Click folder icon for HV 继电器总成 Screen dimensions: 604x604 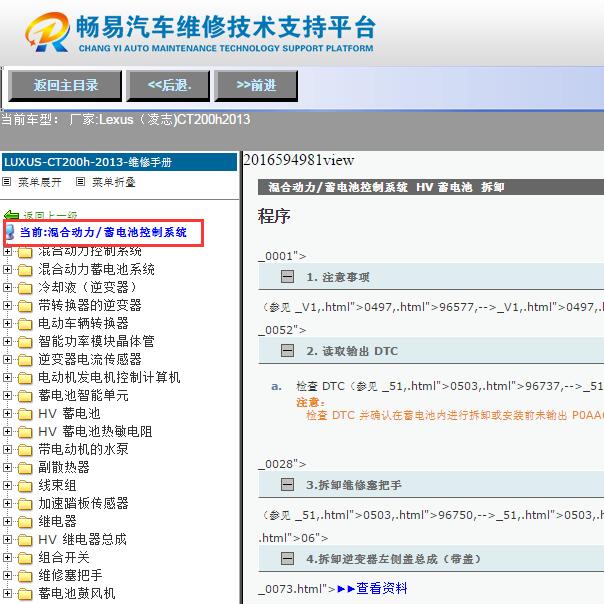25,540
